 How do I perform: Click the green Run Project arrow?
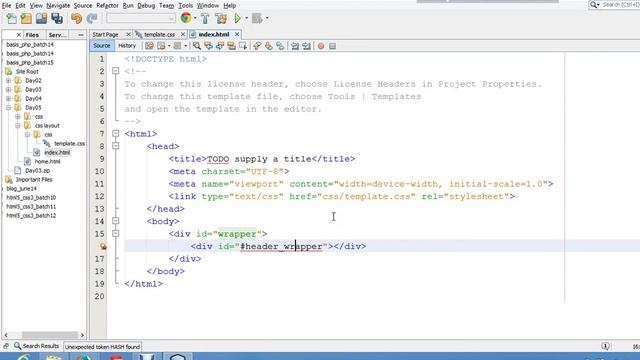pyautogui.click(x=237, y=18)
